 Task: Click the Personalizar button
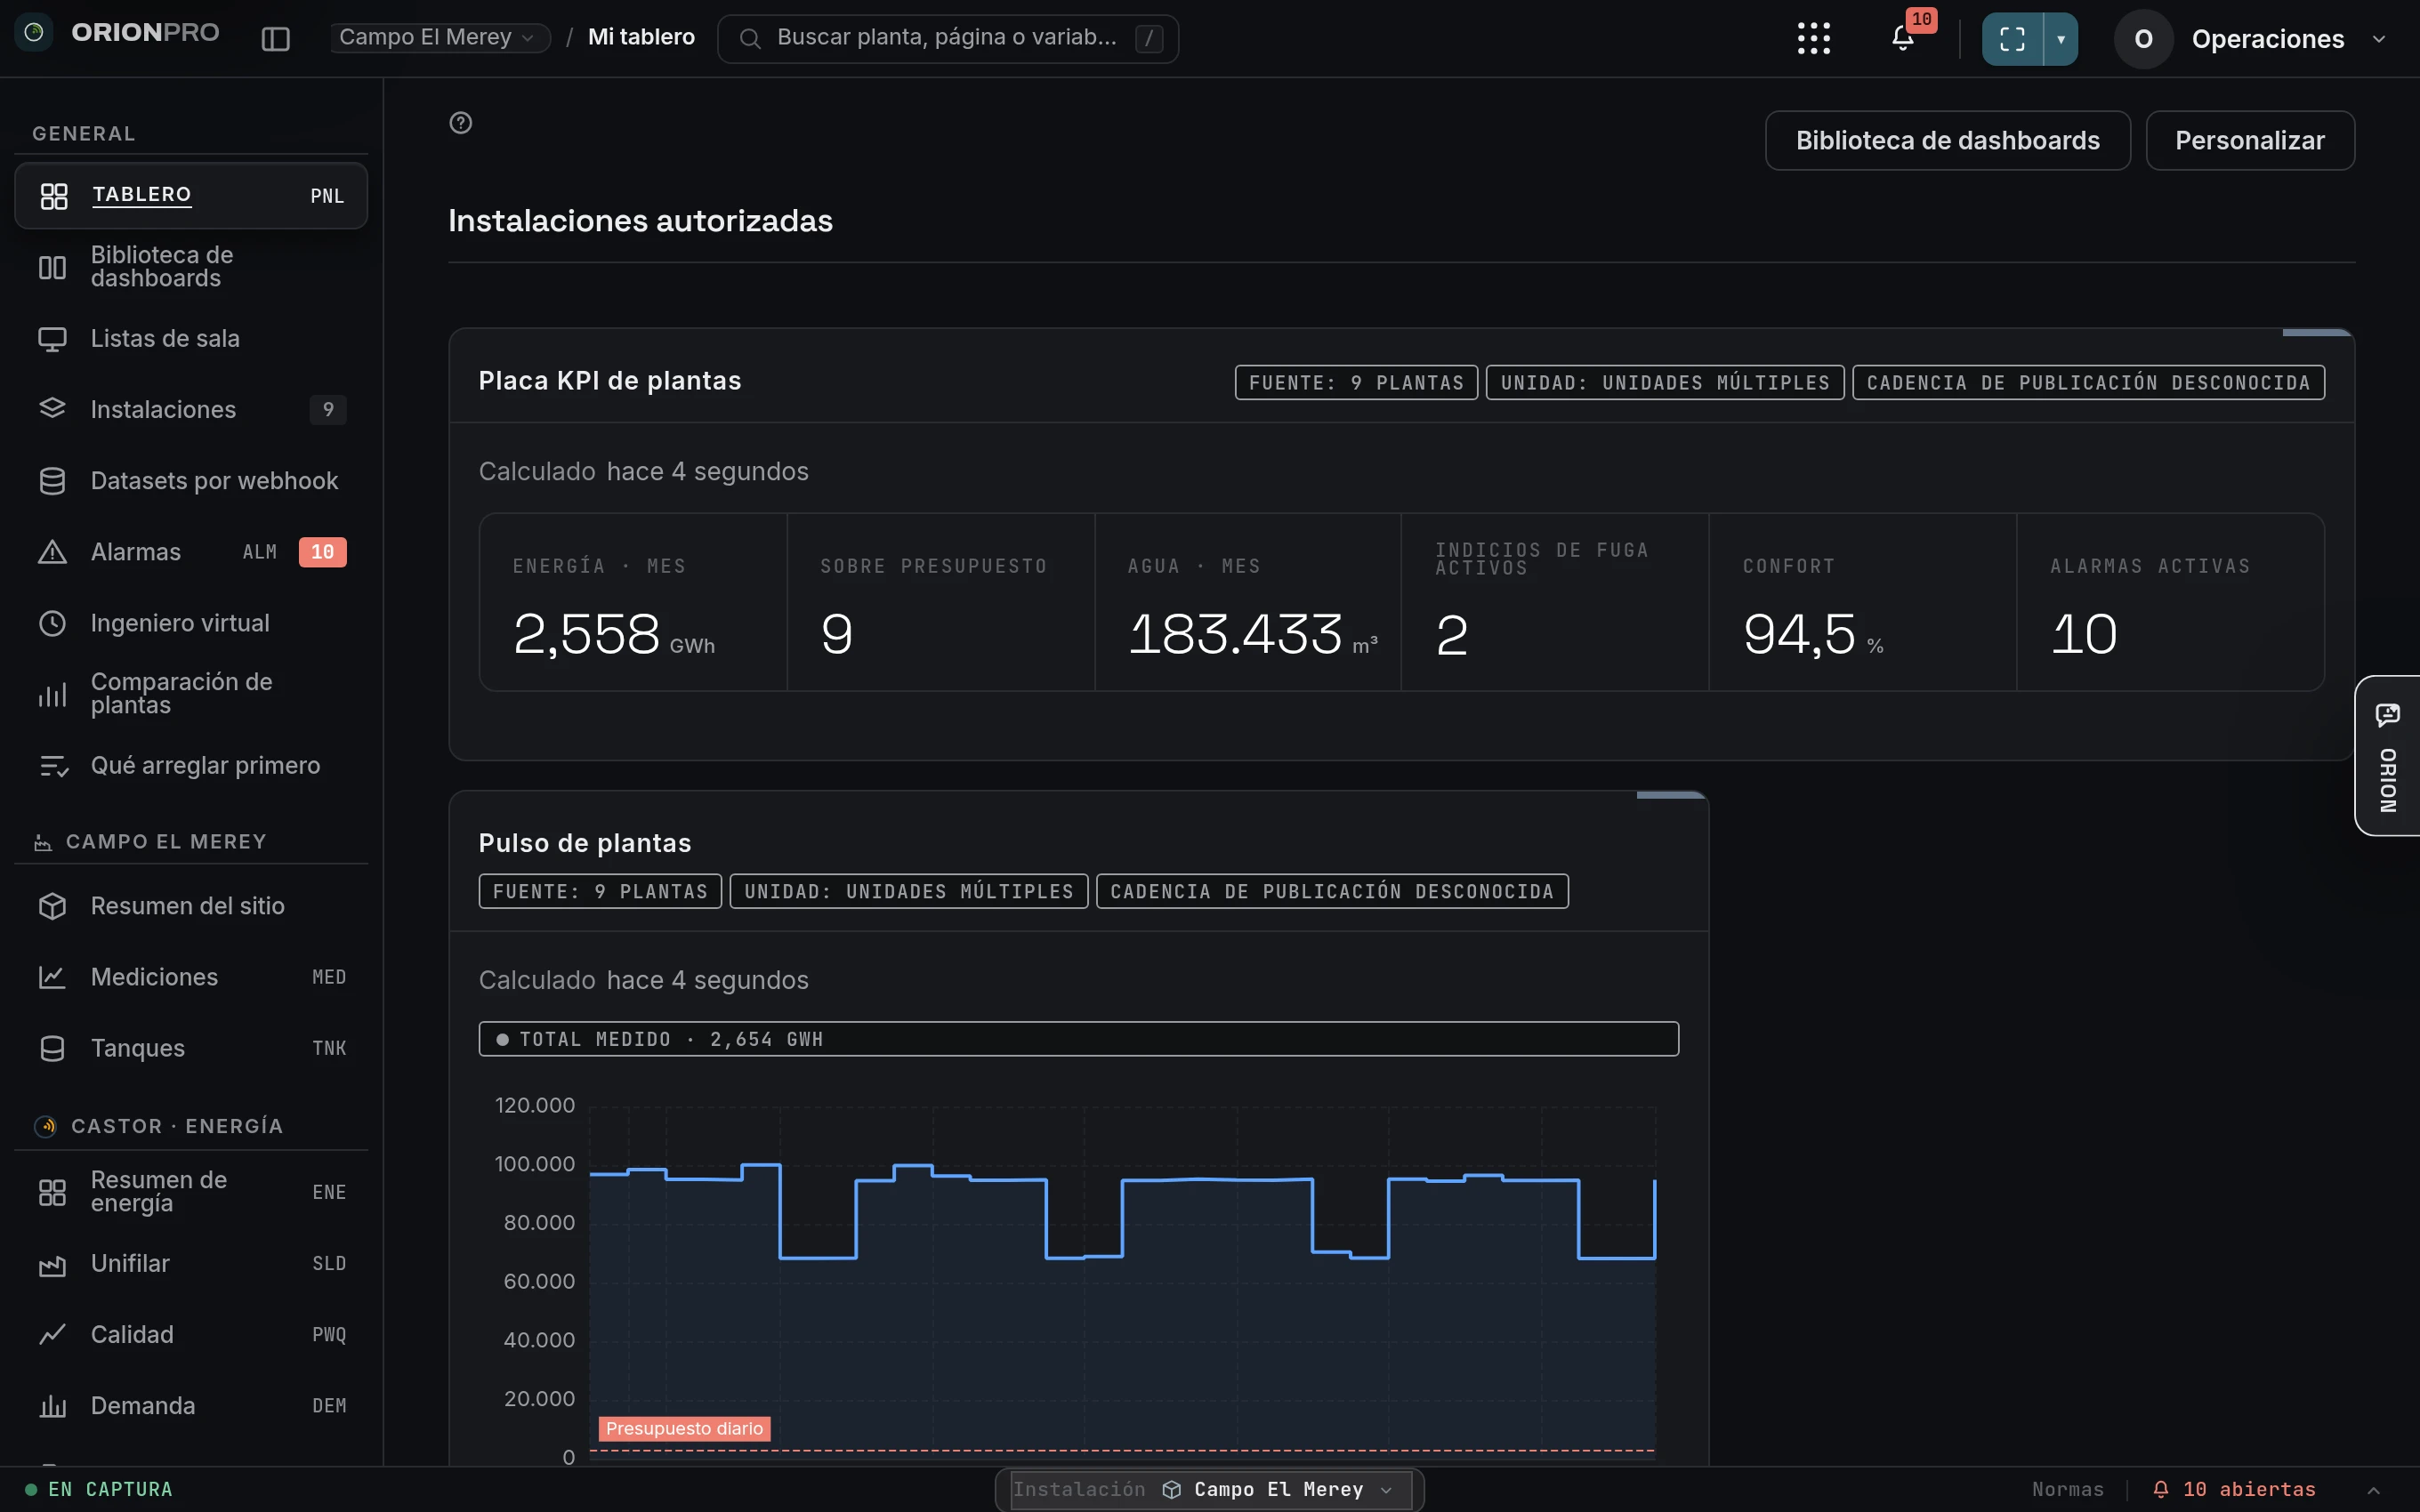[2249, 140]
